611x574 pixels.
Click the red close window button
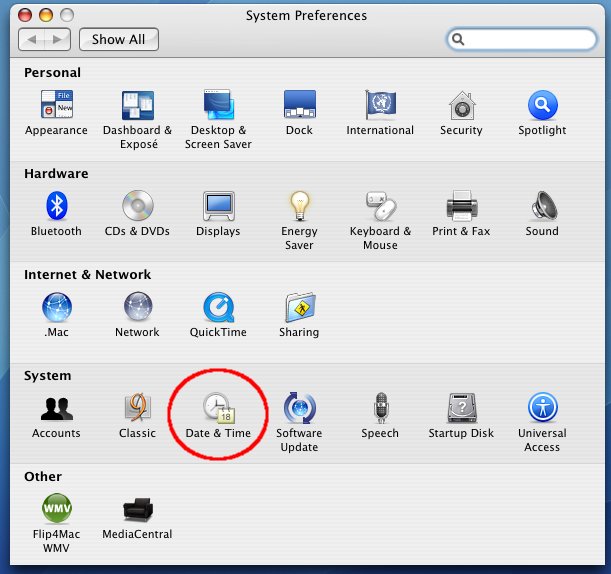(25, 15)
